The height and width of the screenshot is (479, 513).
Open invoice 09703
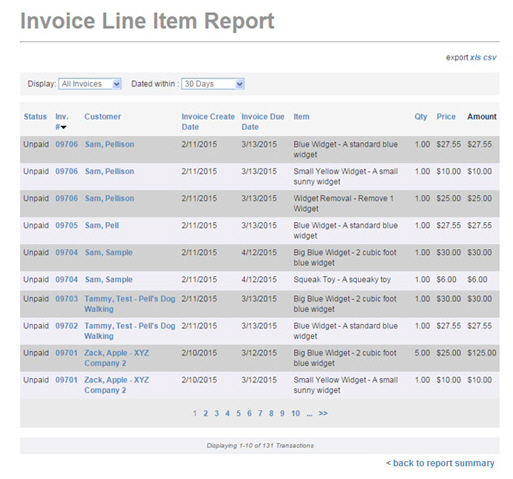tap(67, 299)
